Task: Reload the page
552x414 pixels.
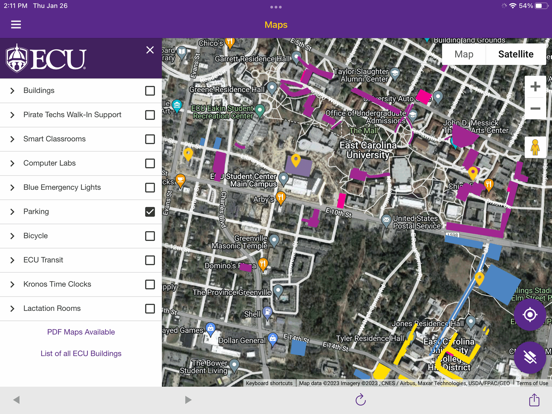Action: tap(360, 400)
